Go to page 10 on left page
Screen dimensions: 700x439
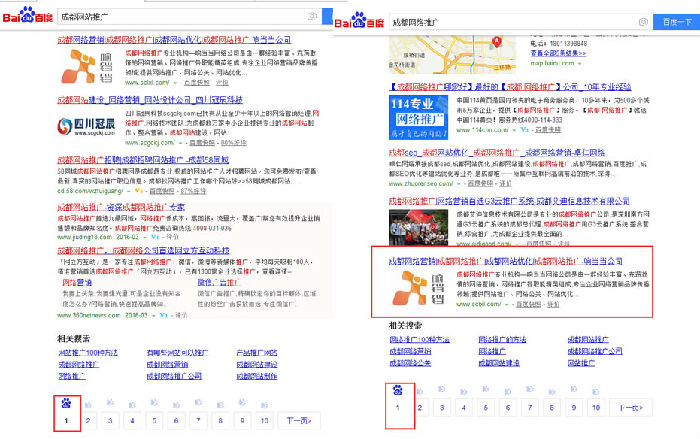click(264, 420)
